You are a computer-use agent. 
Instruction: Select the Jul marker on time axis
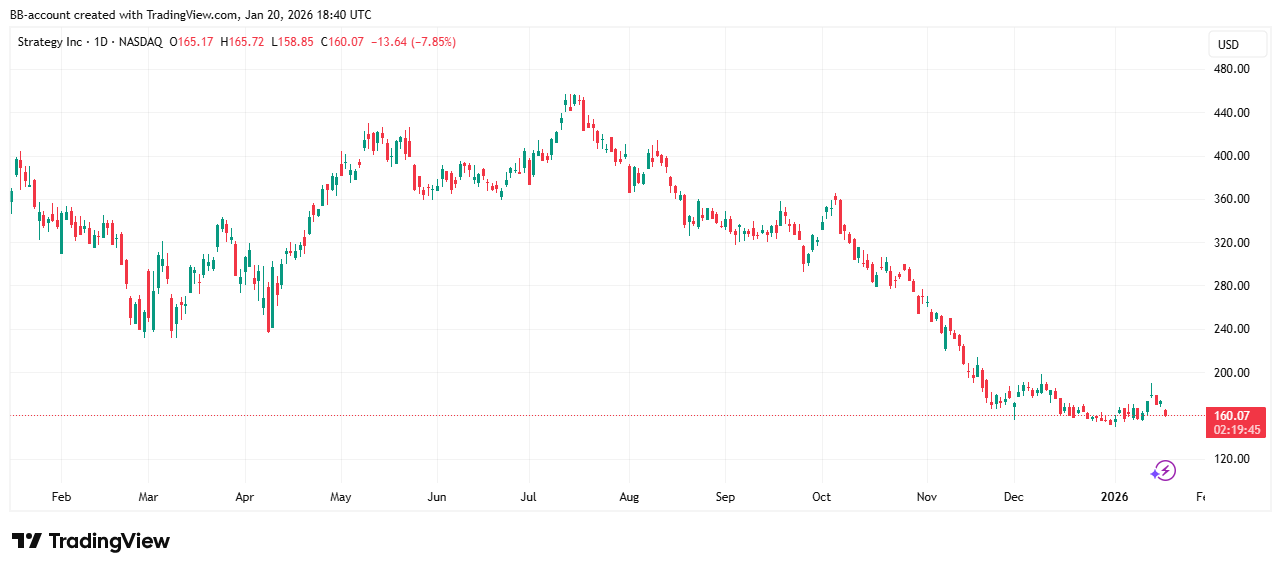[x=532, y=496]
